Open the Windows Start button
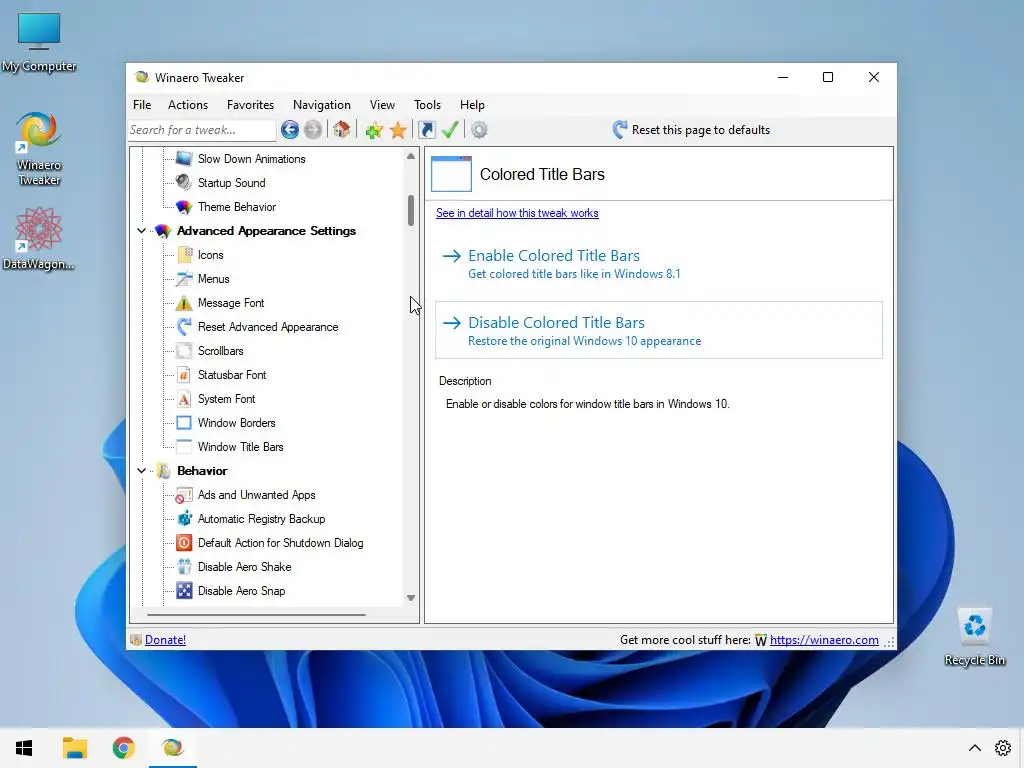Viewport: 1024px width, 768px height. [24, 748]
